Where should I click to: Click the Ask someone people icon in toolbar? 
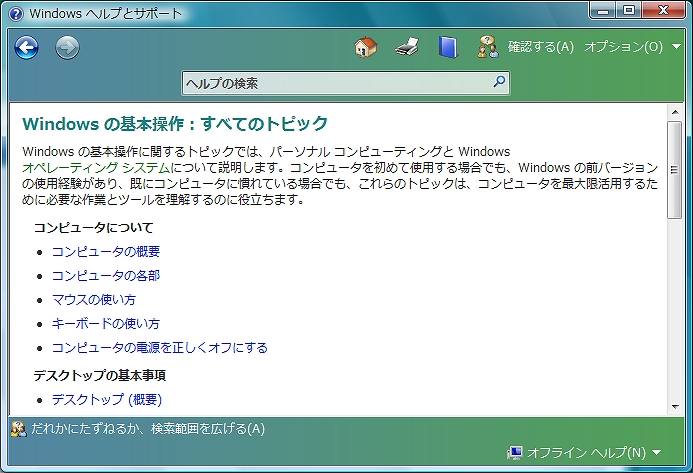[x=488, y=47]
